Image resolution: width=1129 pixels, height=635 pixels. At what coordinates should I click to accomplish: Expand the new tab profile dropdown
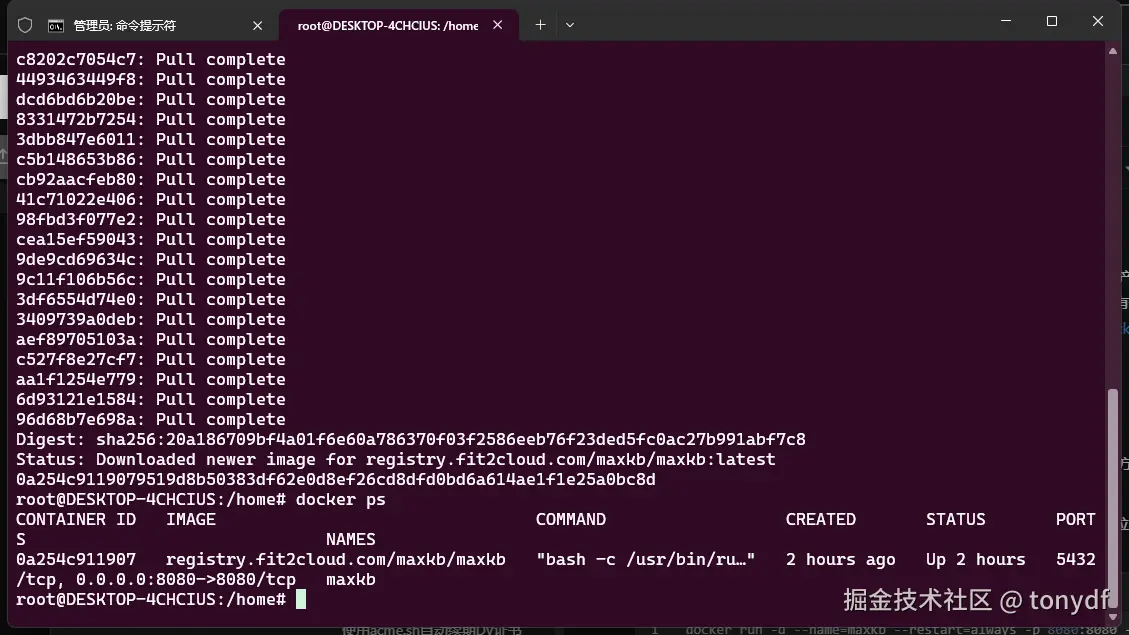[x=570, y=25]
